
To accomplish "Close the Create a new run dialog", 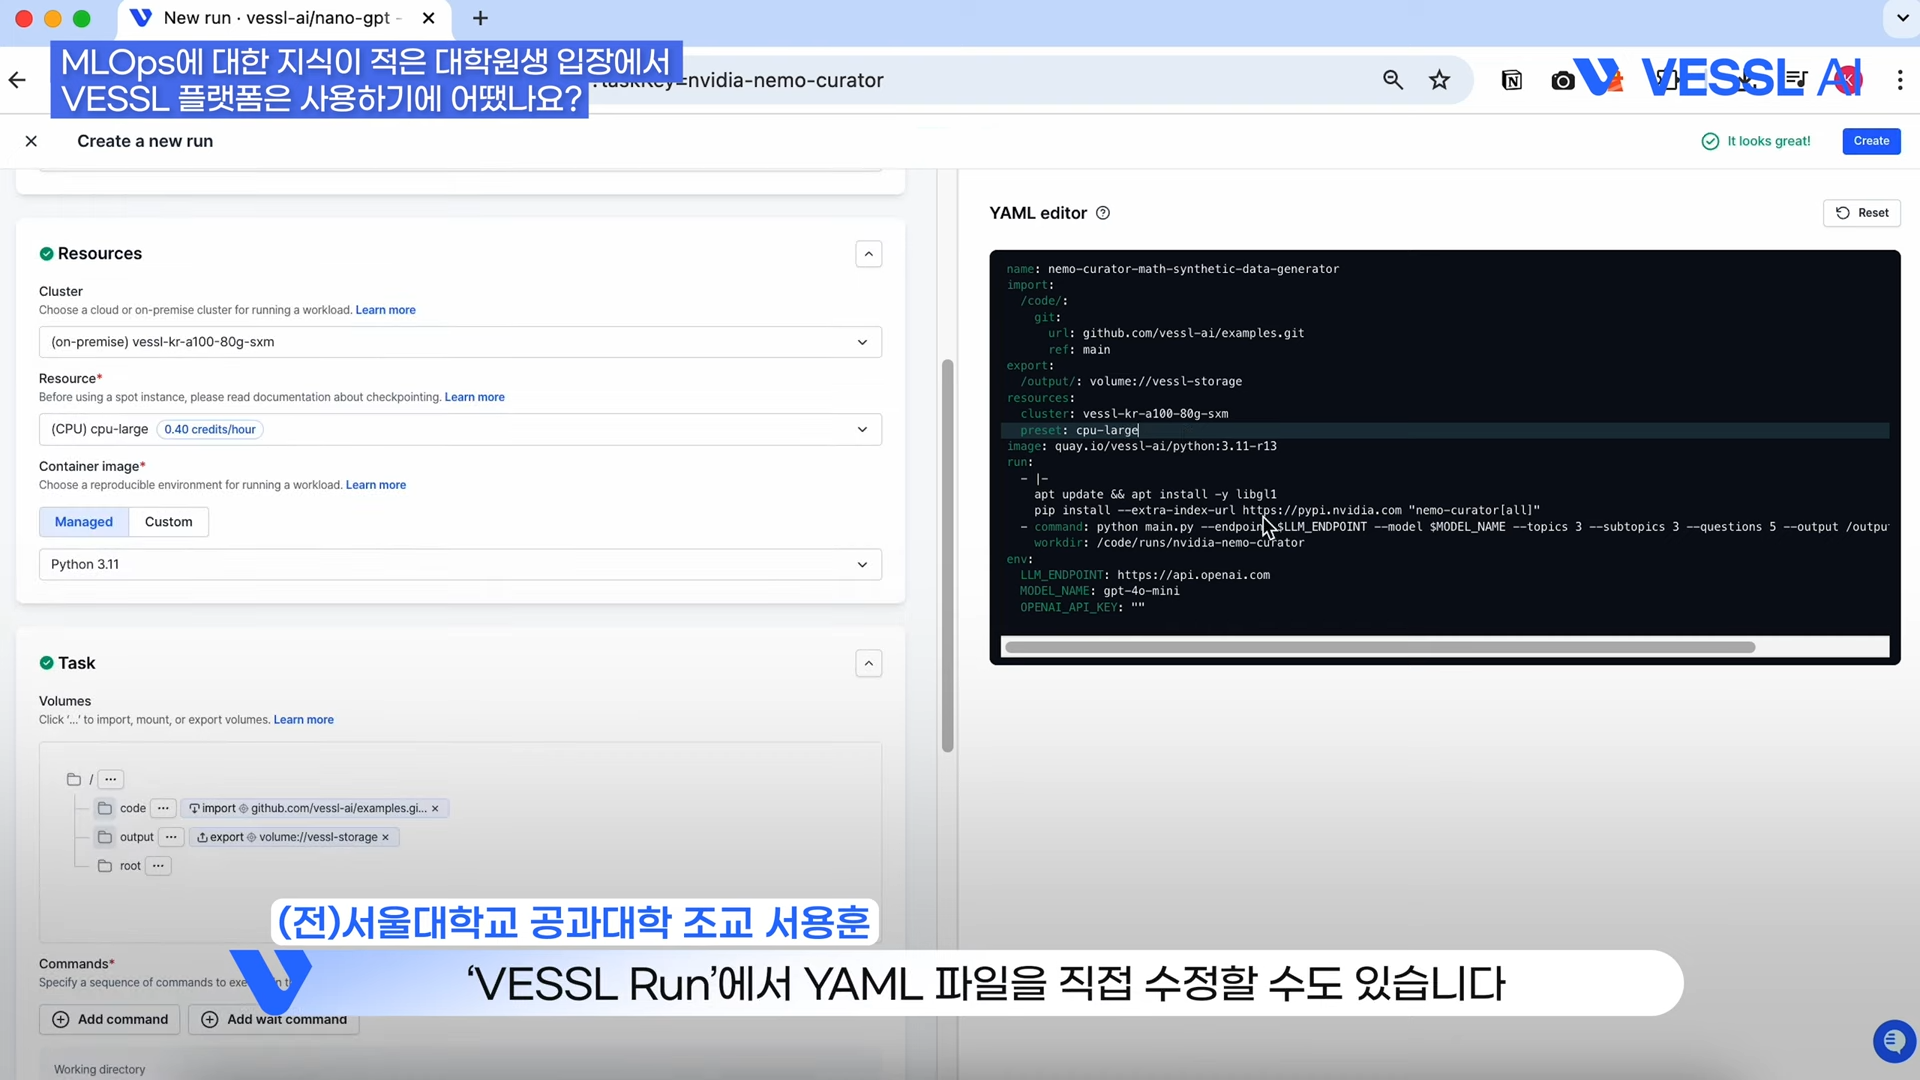I will [x=31, y=141].
